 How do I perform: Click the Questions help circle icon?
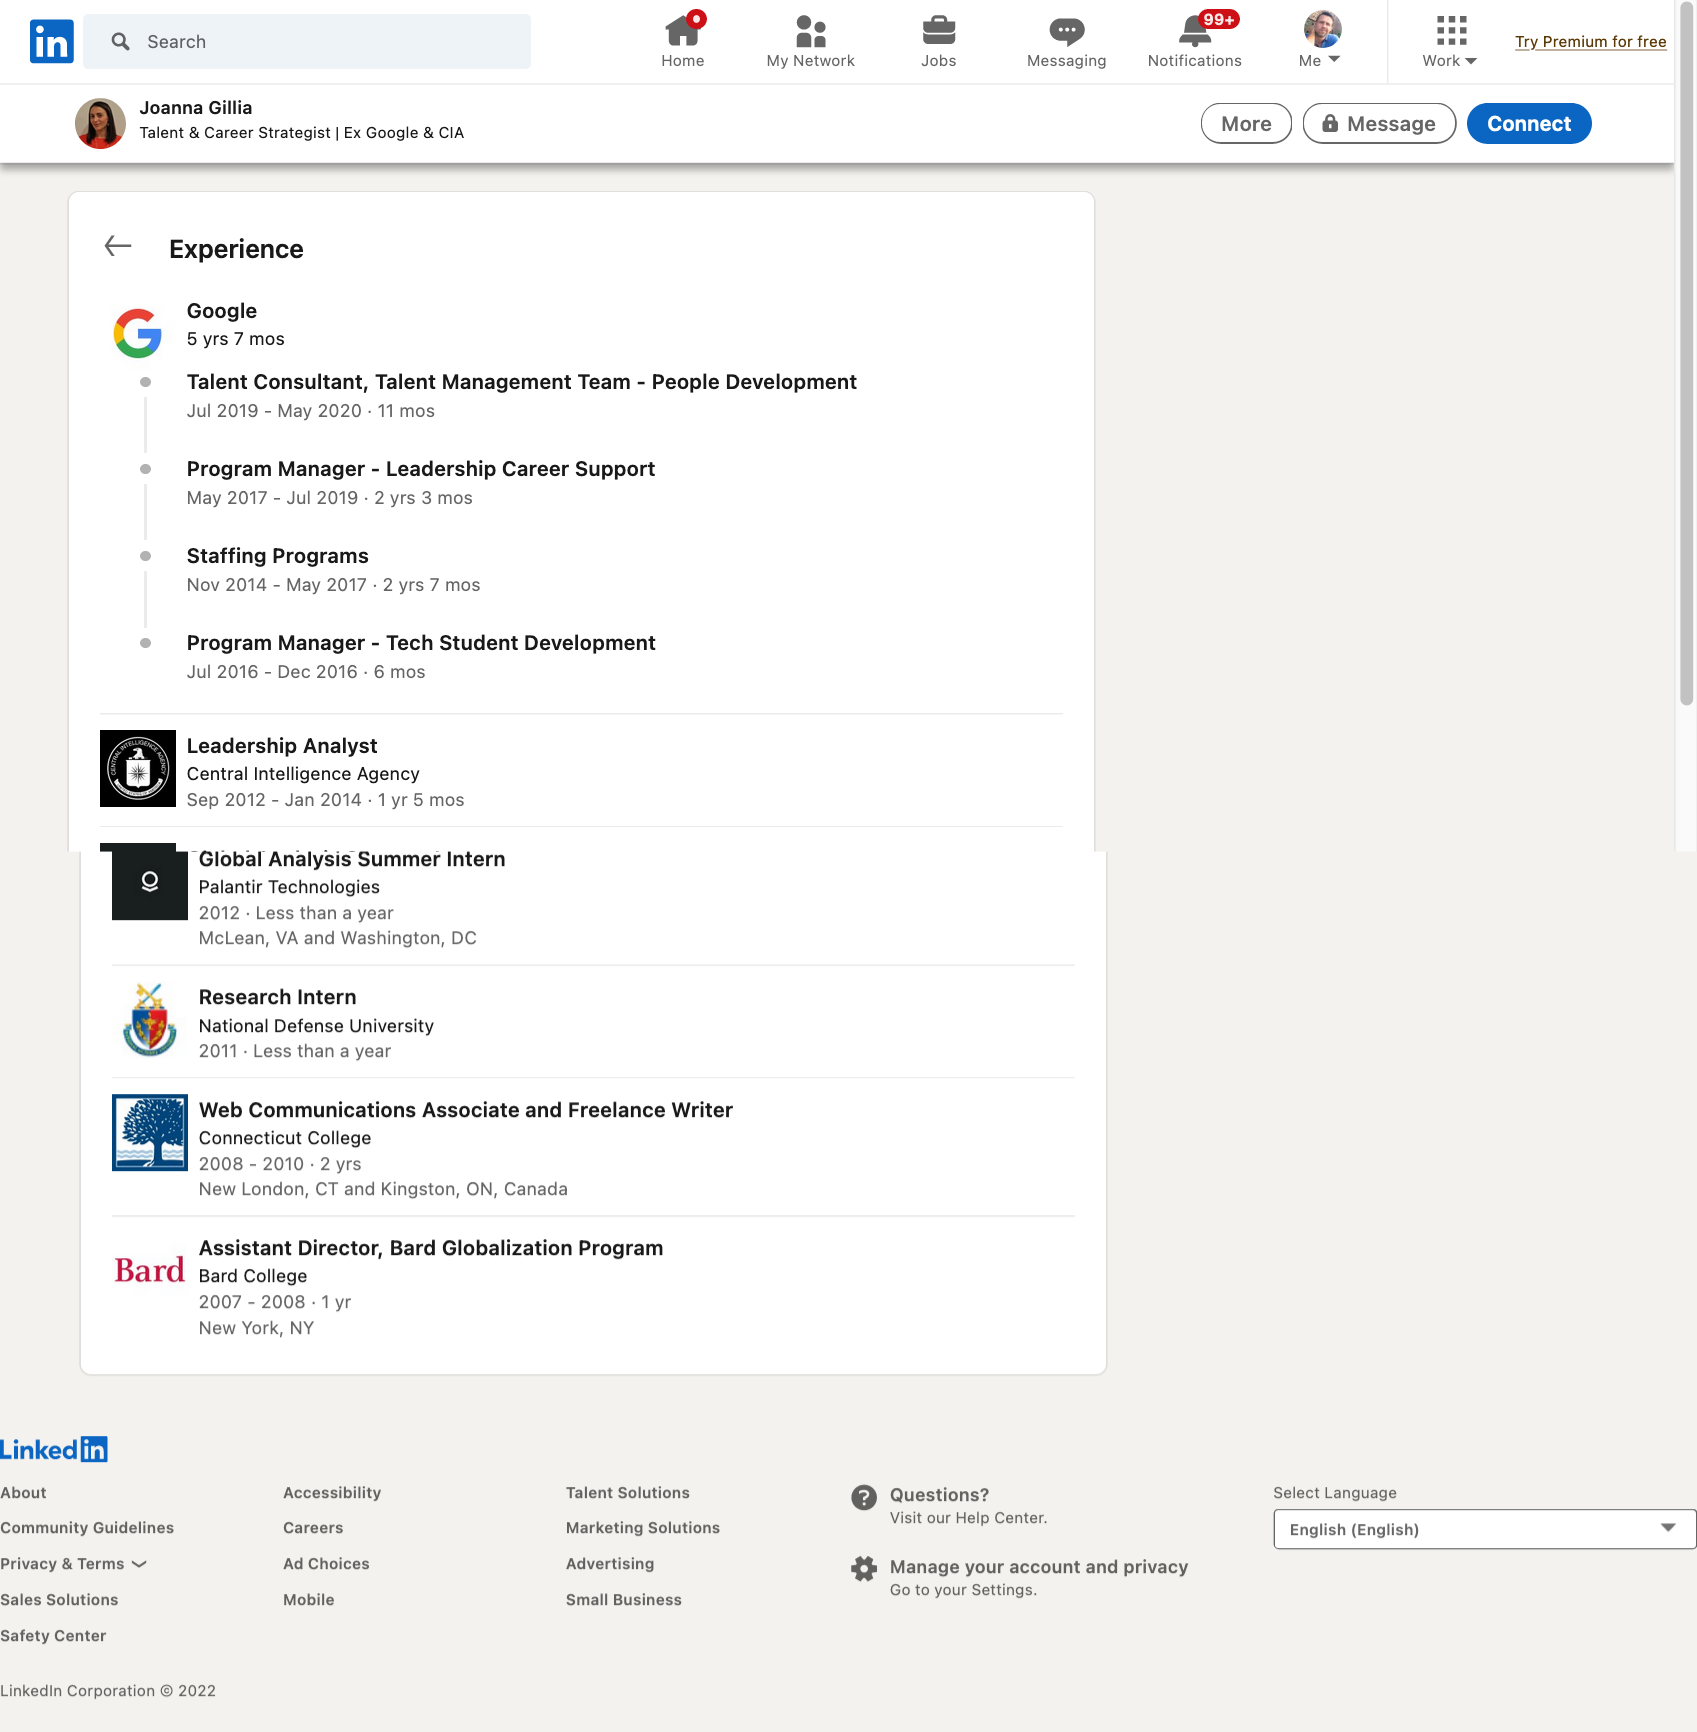tap(864, 1497)
